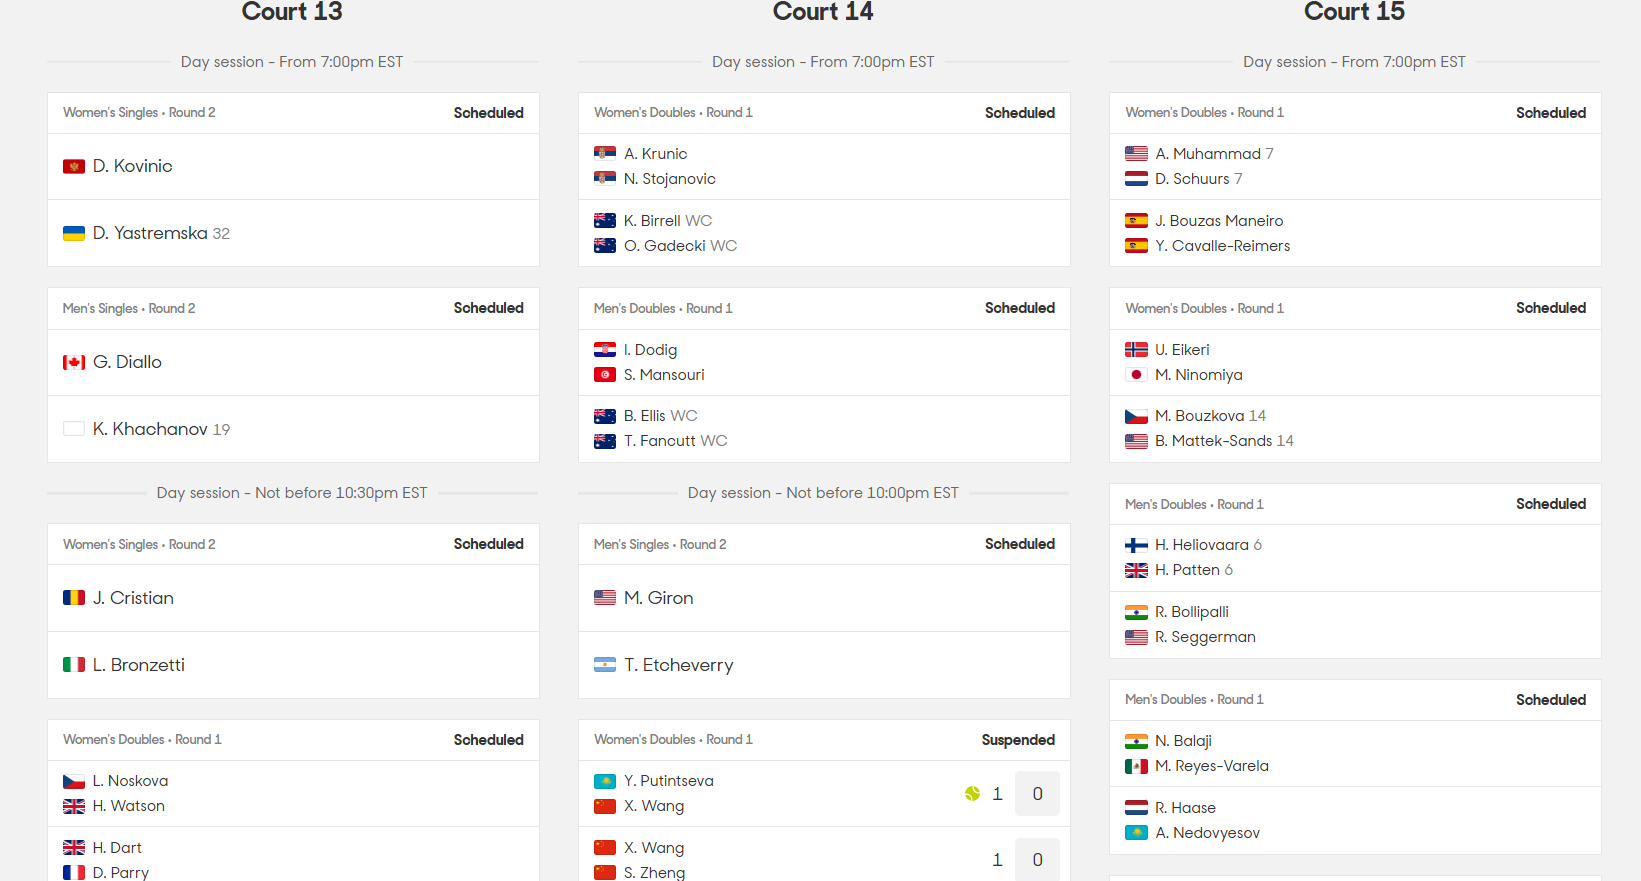Click the Romania flag beside J. Cristian

tap(74, 598)
